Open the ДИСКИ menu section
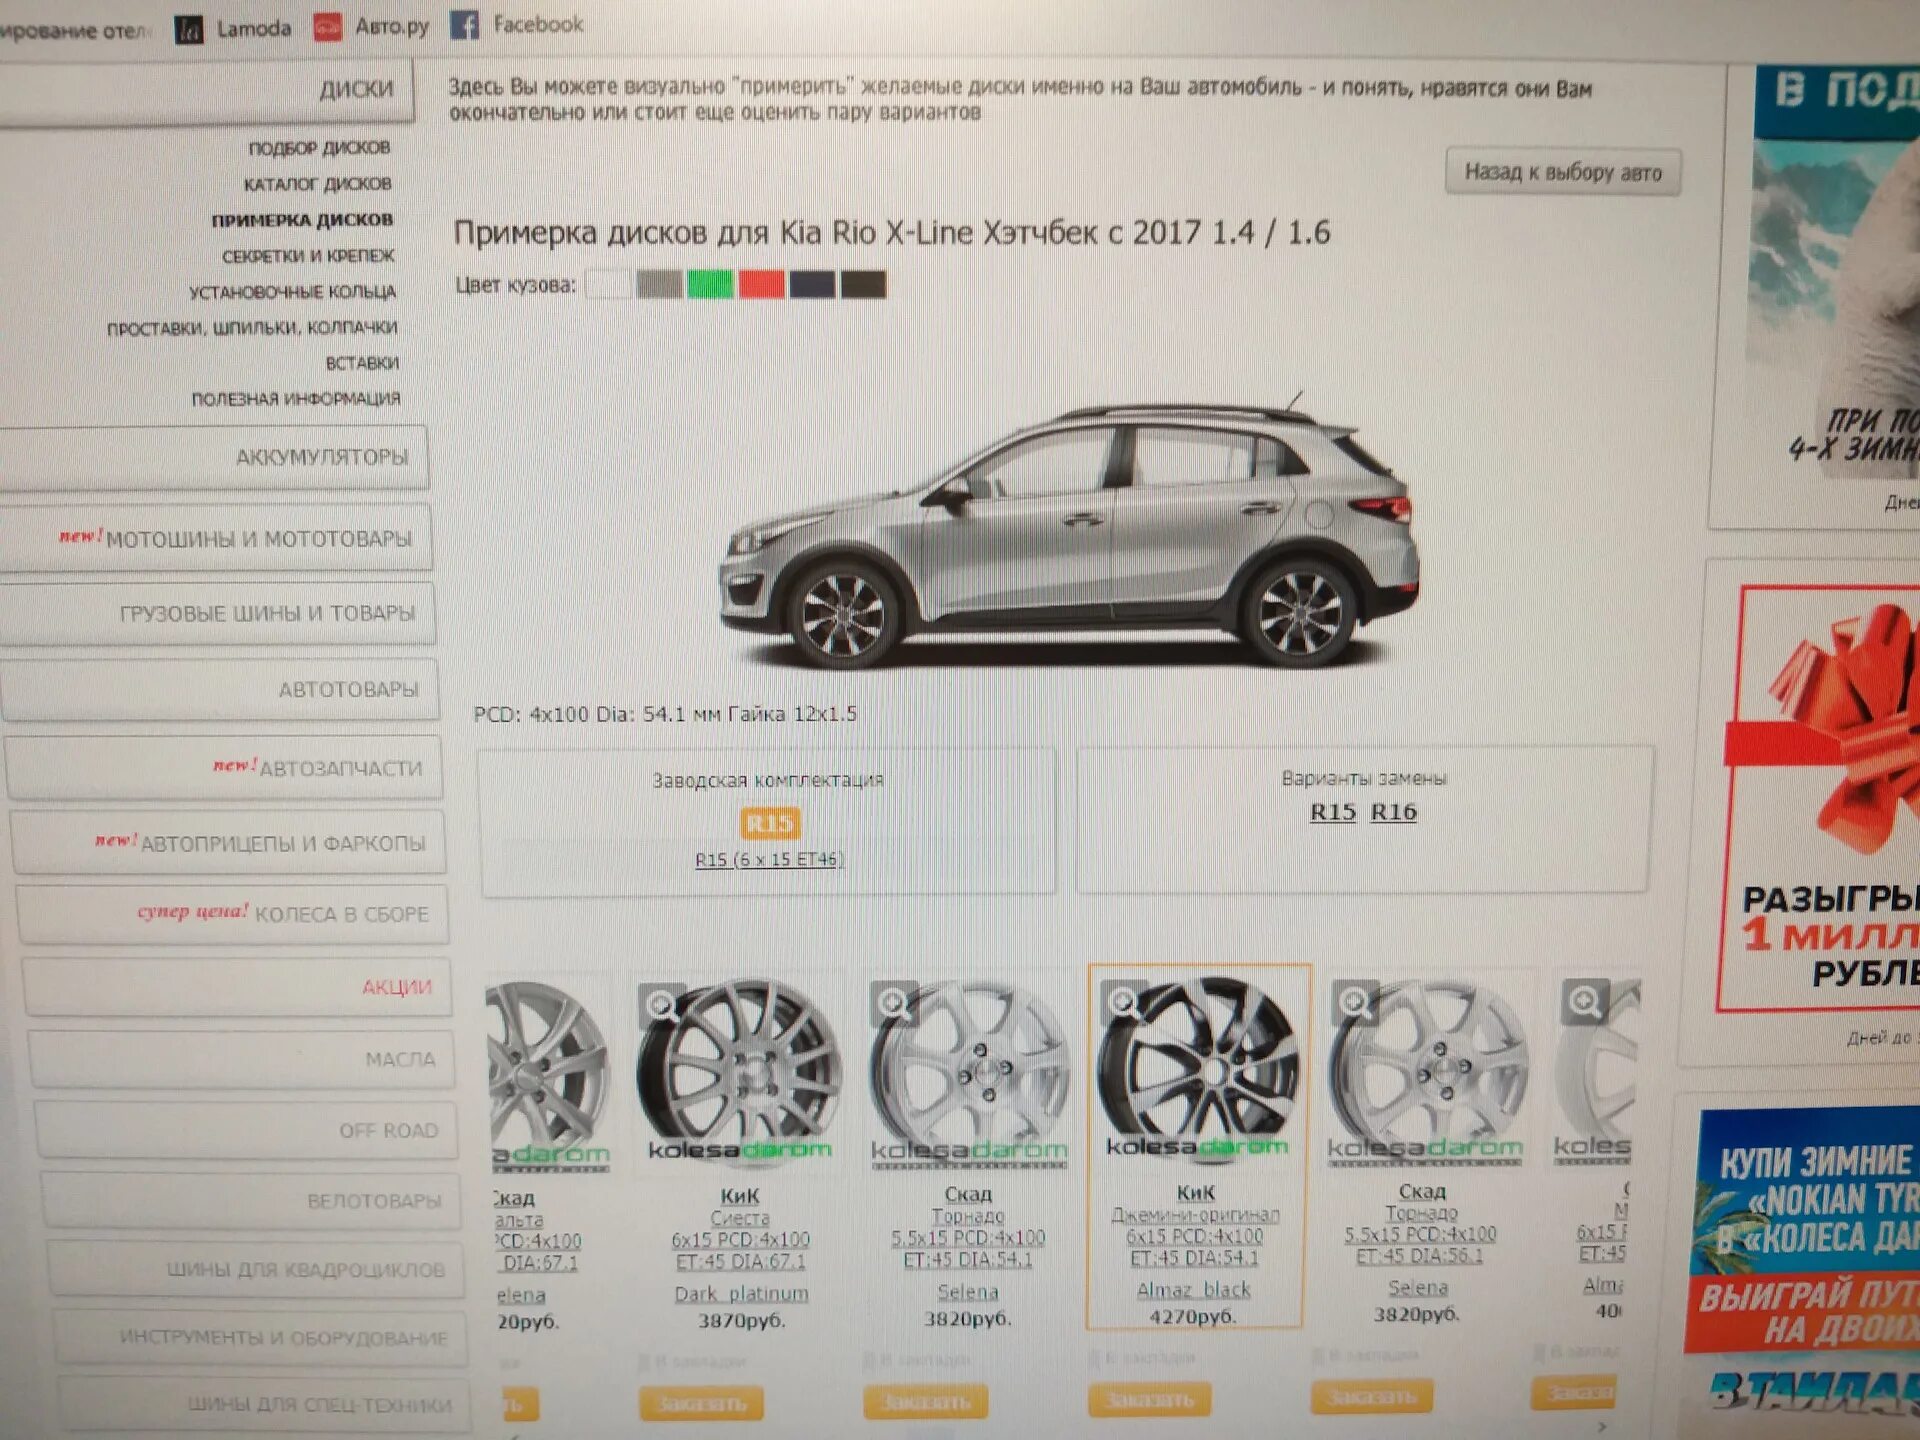1920x1440 pixels. tap(206, 92)
